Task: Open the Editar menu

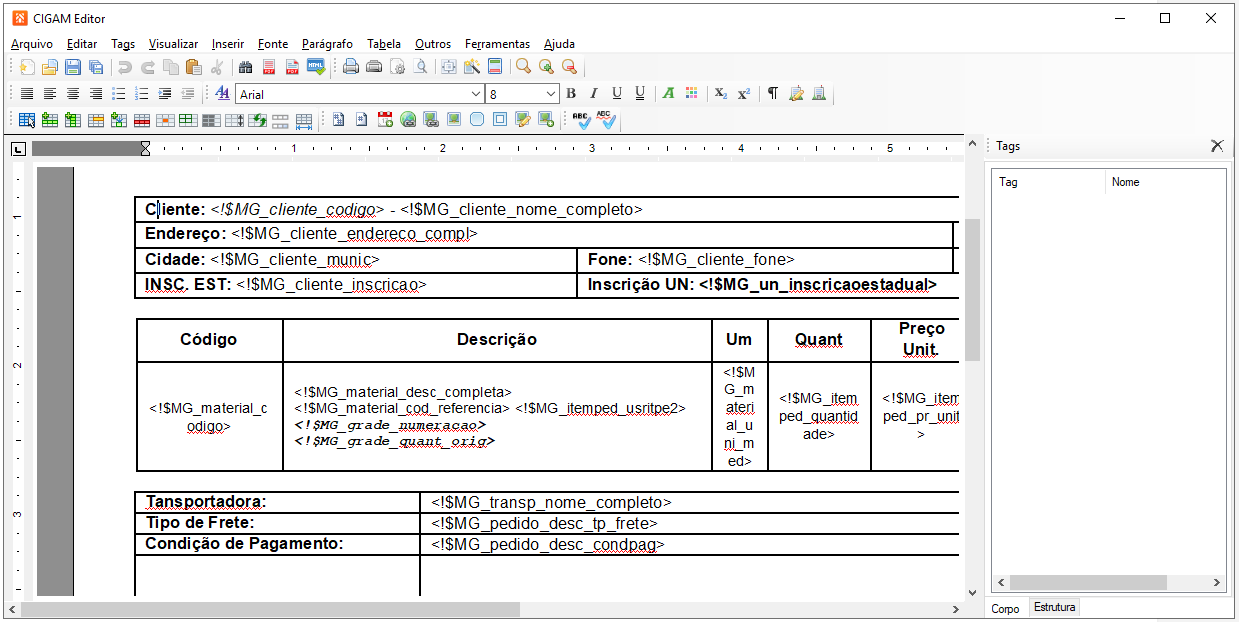Action: (x=82, y=44)
